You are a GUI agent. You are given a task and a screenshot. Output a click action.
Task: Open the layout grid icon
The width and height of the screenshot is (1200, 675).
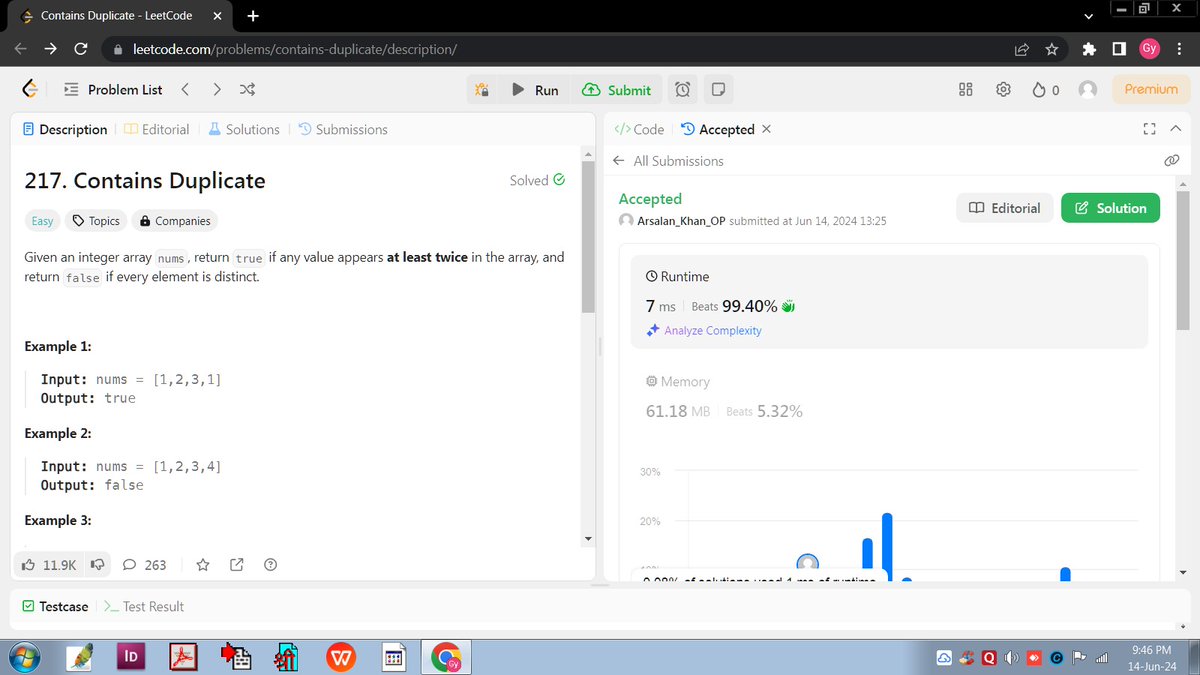pos(966,90)
